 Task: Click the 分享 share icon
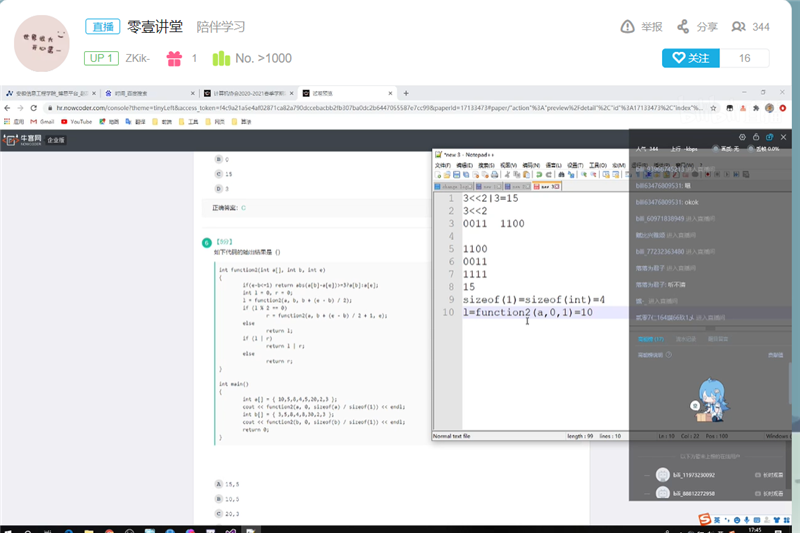tap(684, 27)
